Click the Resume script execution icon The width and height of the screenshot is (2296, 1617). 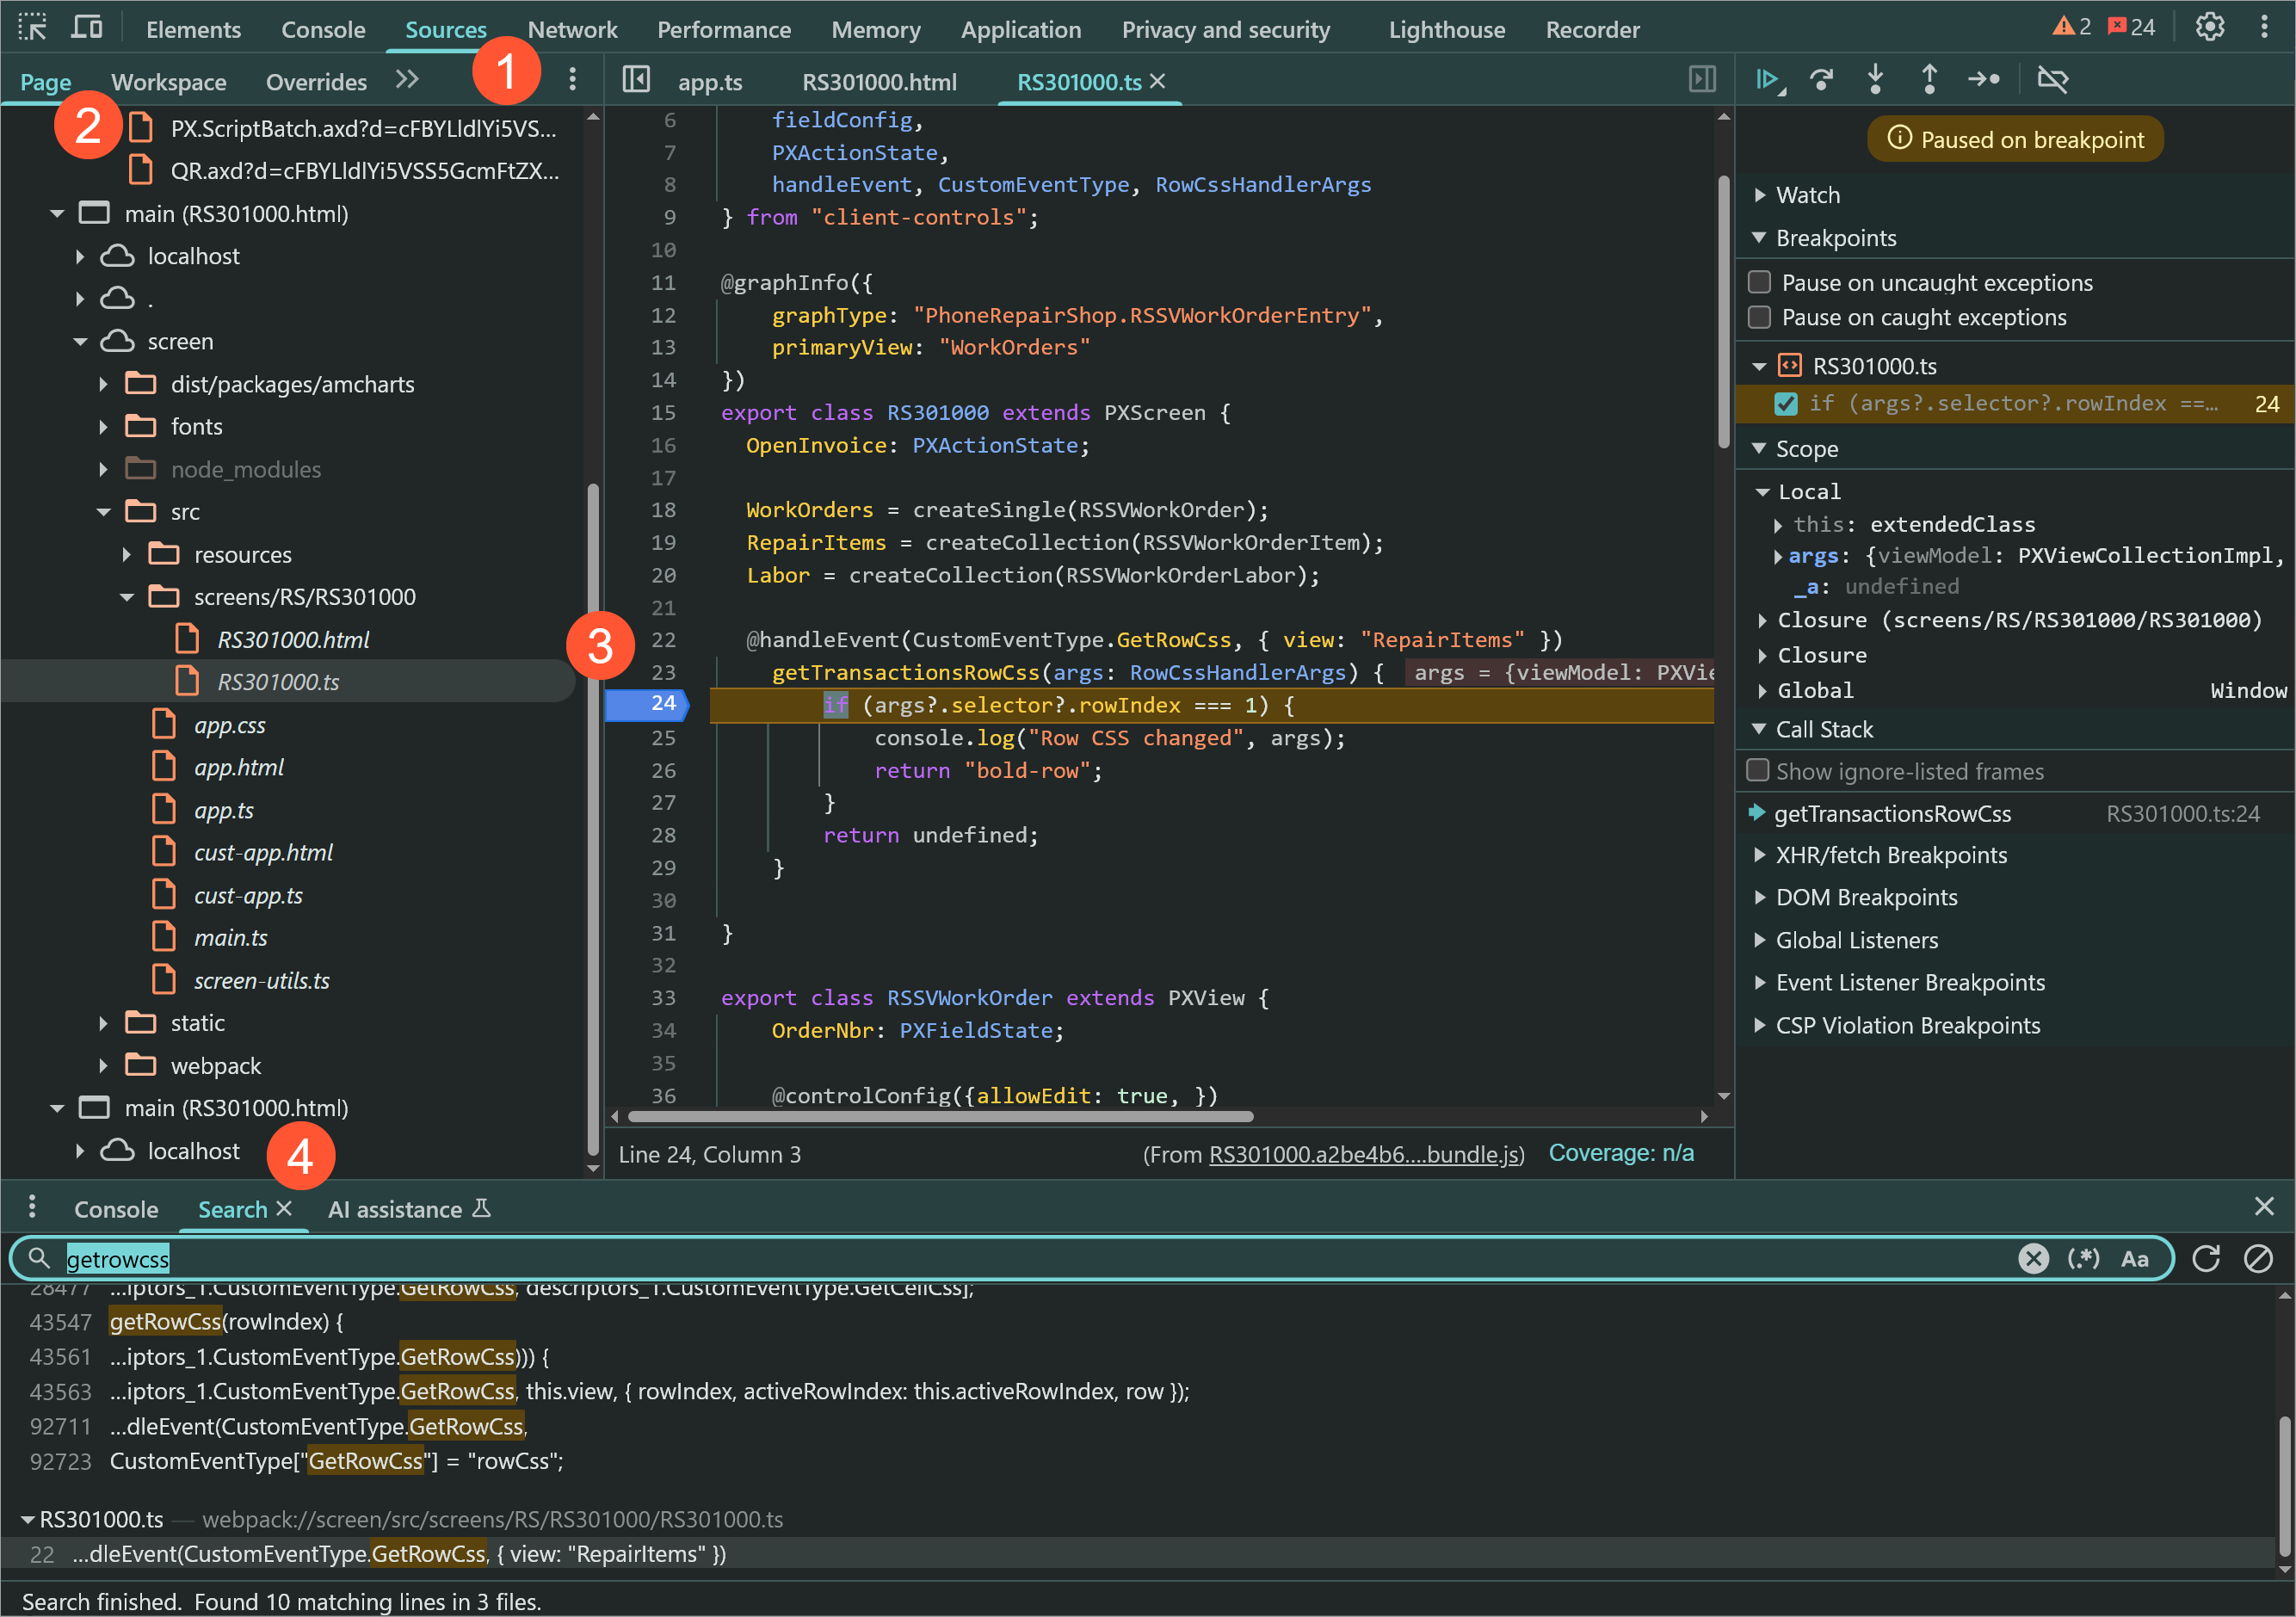click(x=1767, y=79)
